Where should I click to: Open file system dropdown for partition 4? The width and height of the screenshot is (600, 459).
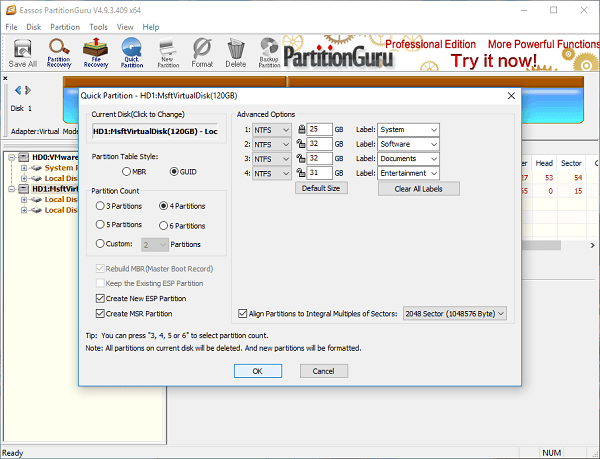click(272, 174)
